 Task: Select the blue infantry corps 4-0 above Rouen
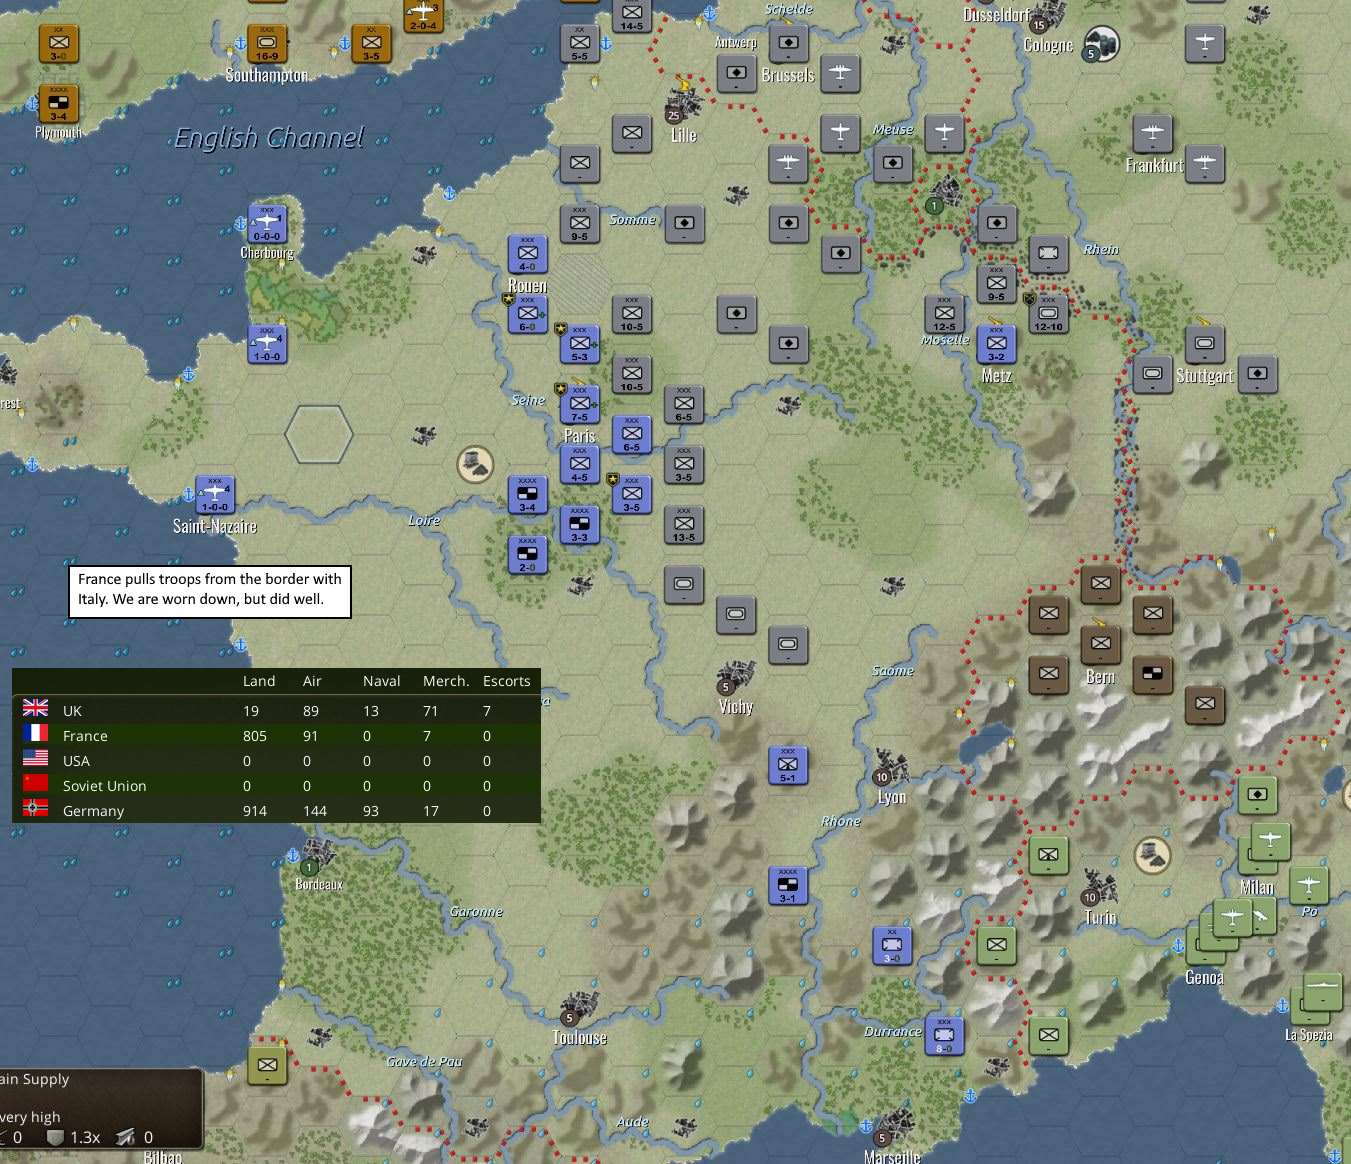click(x=528, y=254)
